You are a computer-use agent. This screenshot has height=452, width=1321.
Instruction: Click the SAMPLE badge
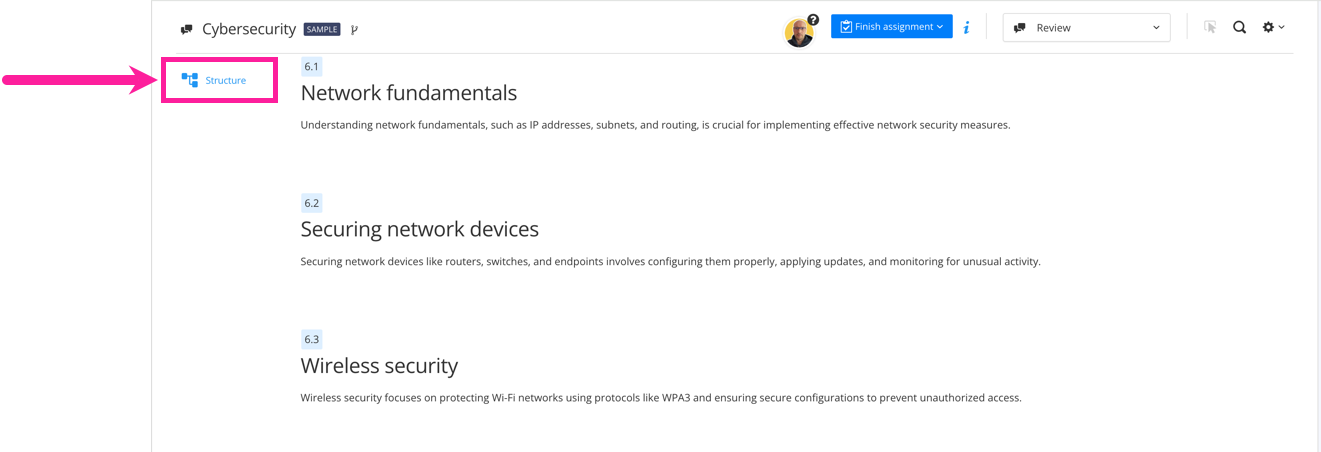click(x=323, y=30)
